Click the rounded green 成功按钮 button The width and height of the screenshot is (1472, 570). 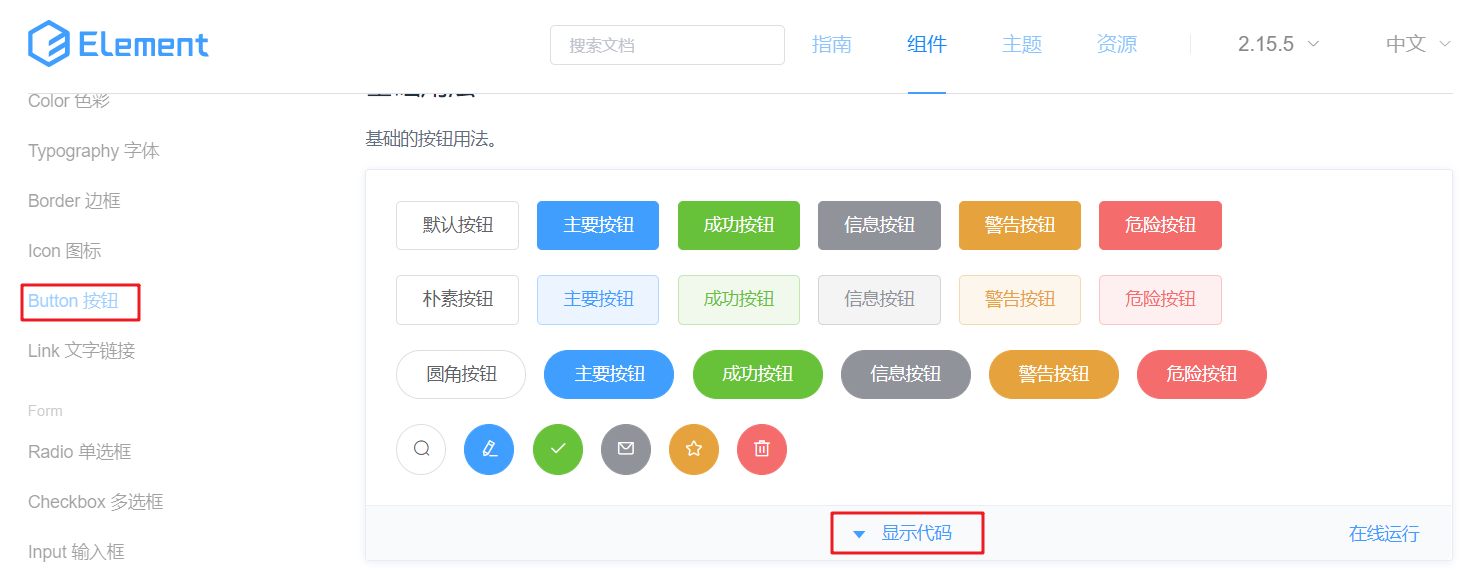coord(757,374)
